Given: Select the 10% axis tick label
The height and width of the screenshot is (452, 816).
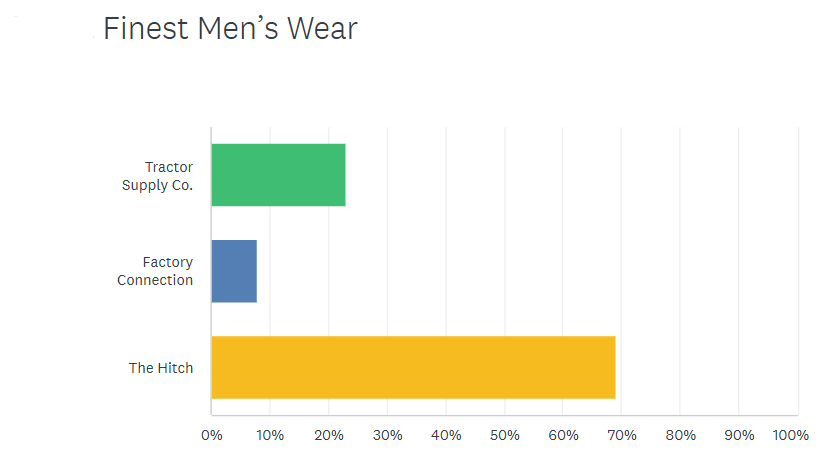Looking at the screenshot, I should pyautogui.click(x=269, y=435).
